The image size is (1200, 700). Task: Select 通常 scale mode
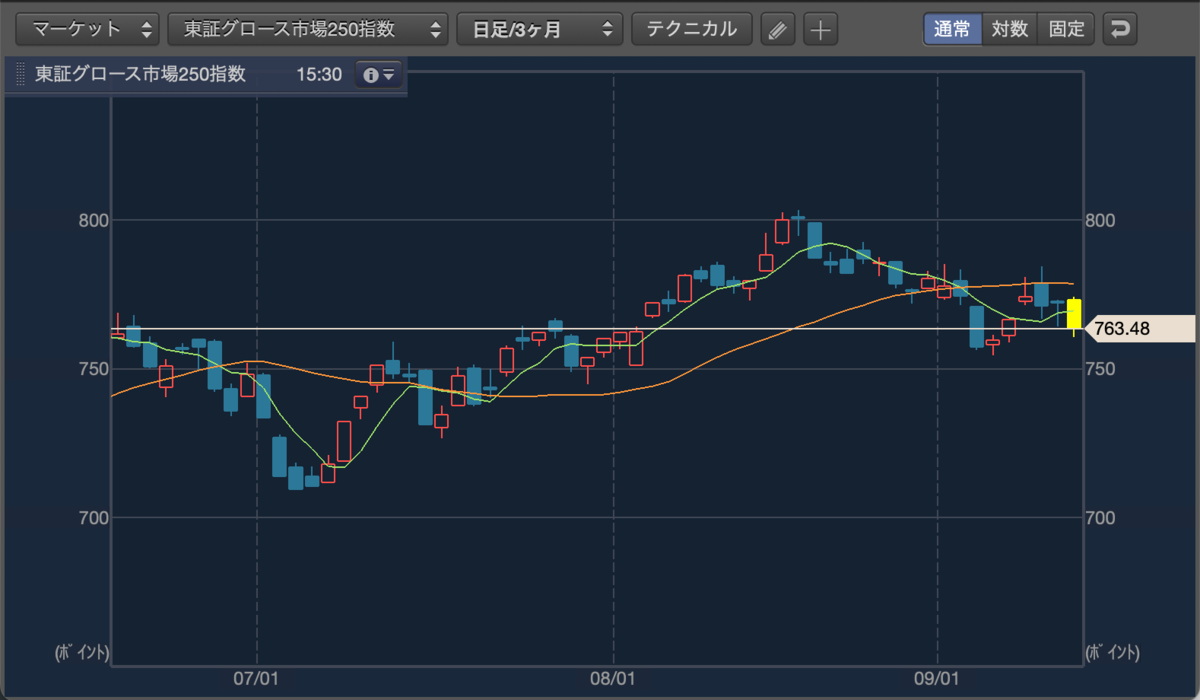pyautogui.click(x=952, y=29)
